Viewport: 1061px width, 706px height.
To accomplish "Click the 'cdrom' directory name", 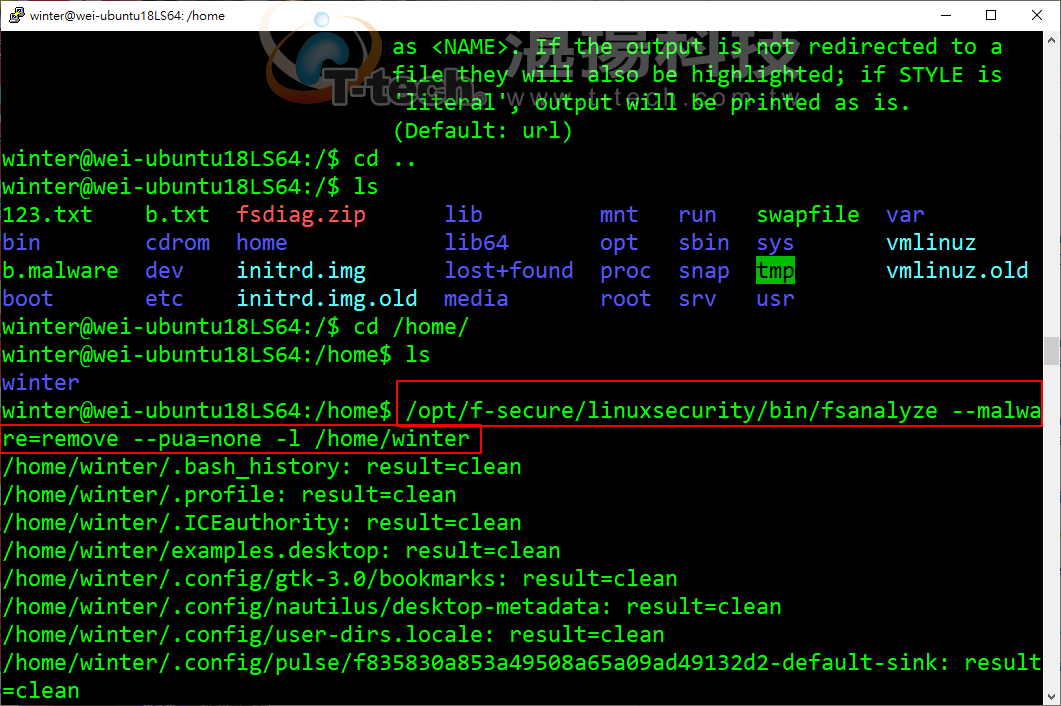I will click(x=177, y=242).
